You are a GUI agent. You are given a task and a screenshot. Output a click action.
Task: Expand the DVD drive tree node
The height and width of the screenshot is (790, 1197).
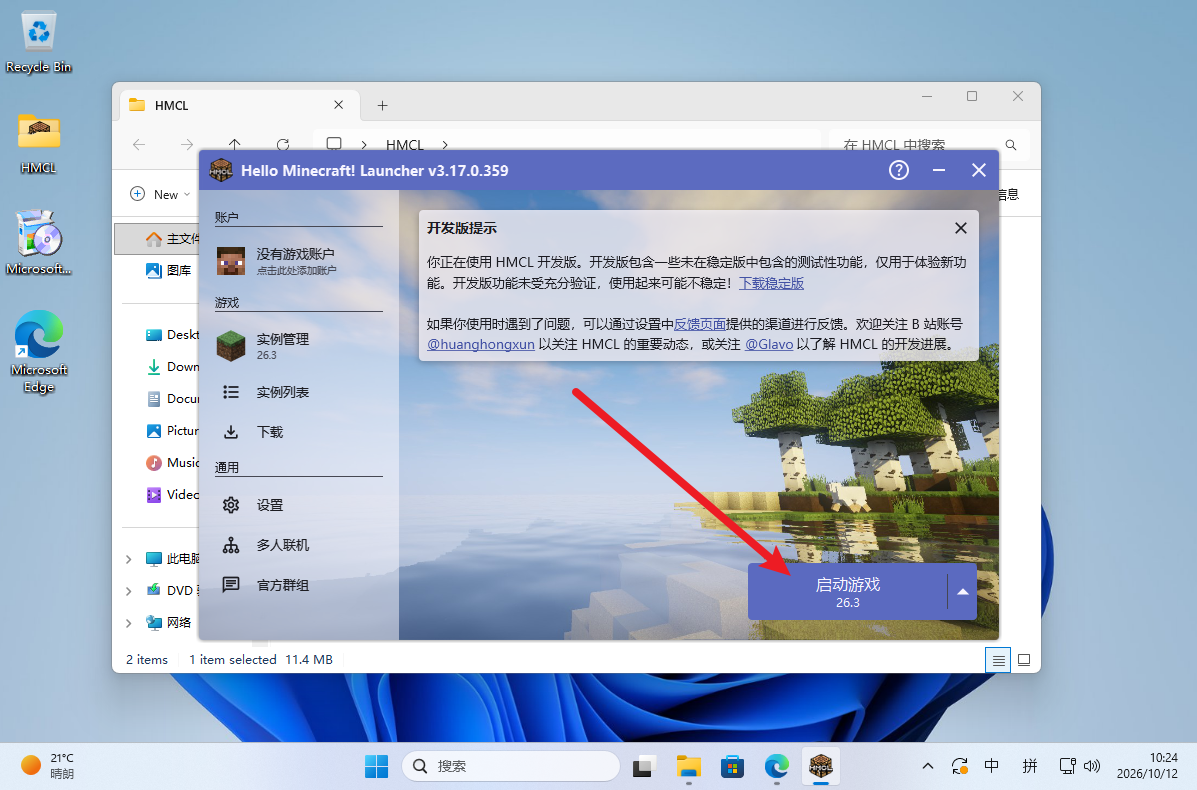pos(128,591)
